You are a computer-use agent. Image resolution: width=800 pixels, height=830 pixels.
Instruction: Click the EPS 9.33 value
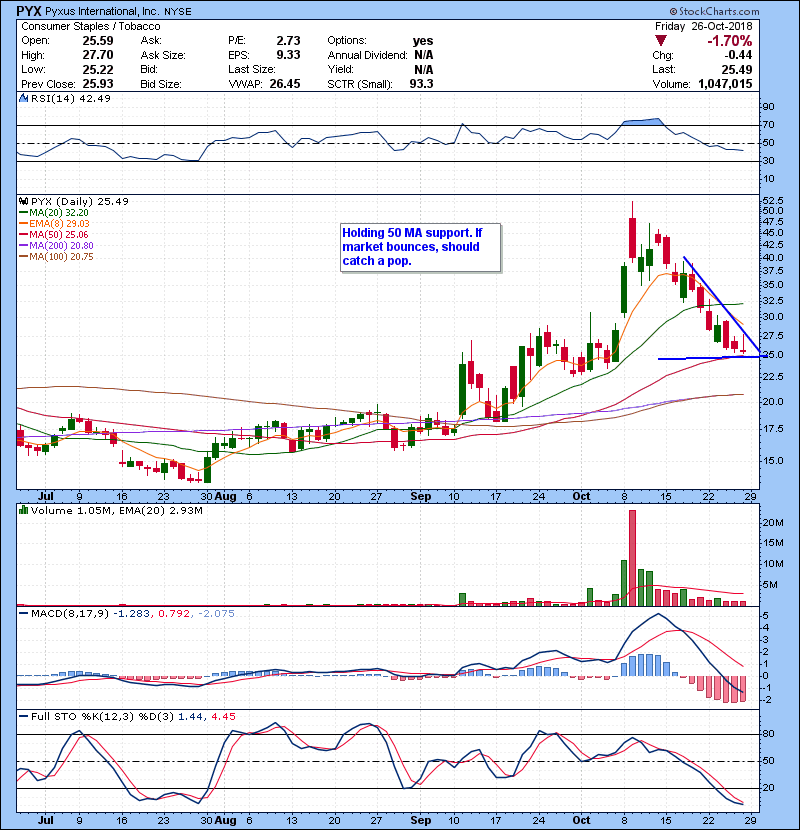tap(289, 55)
